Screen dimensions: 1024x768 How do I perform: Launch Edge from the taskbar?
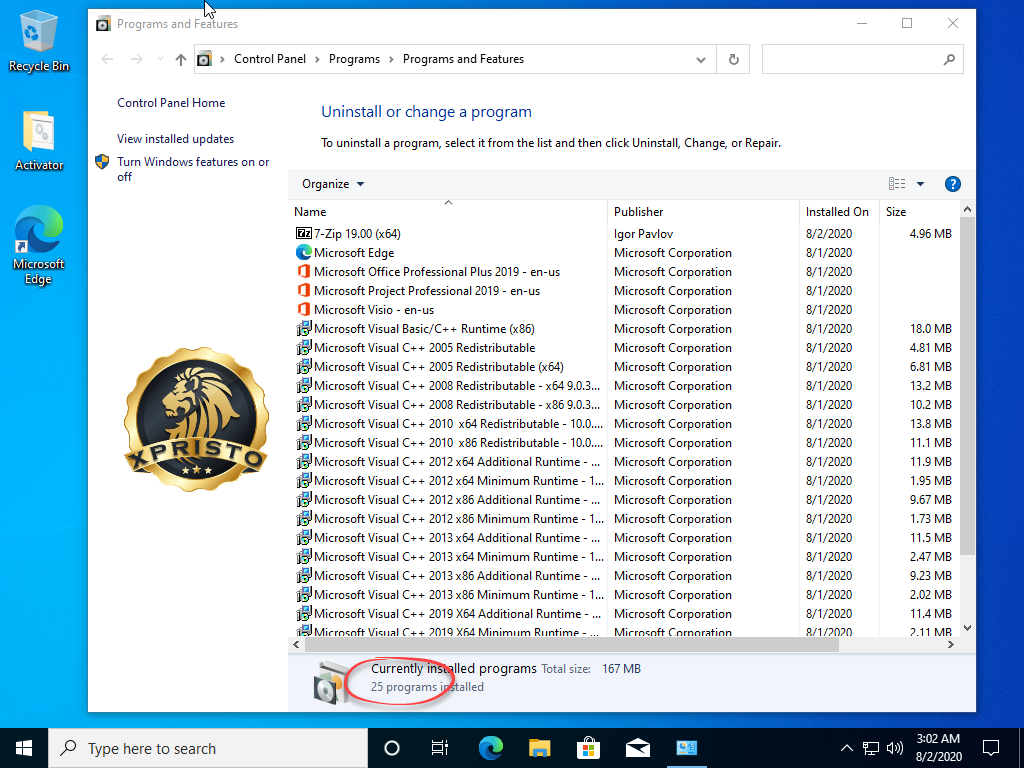pos(490,748)
